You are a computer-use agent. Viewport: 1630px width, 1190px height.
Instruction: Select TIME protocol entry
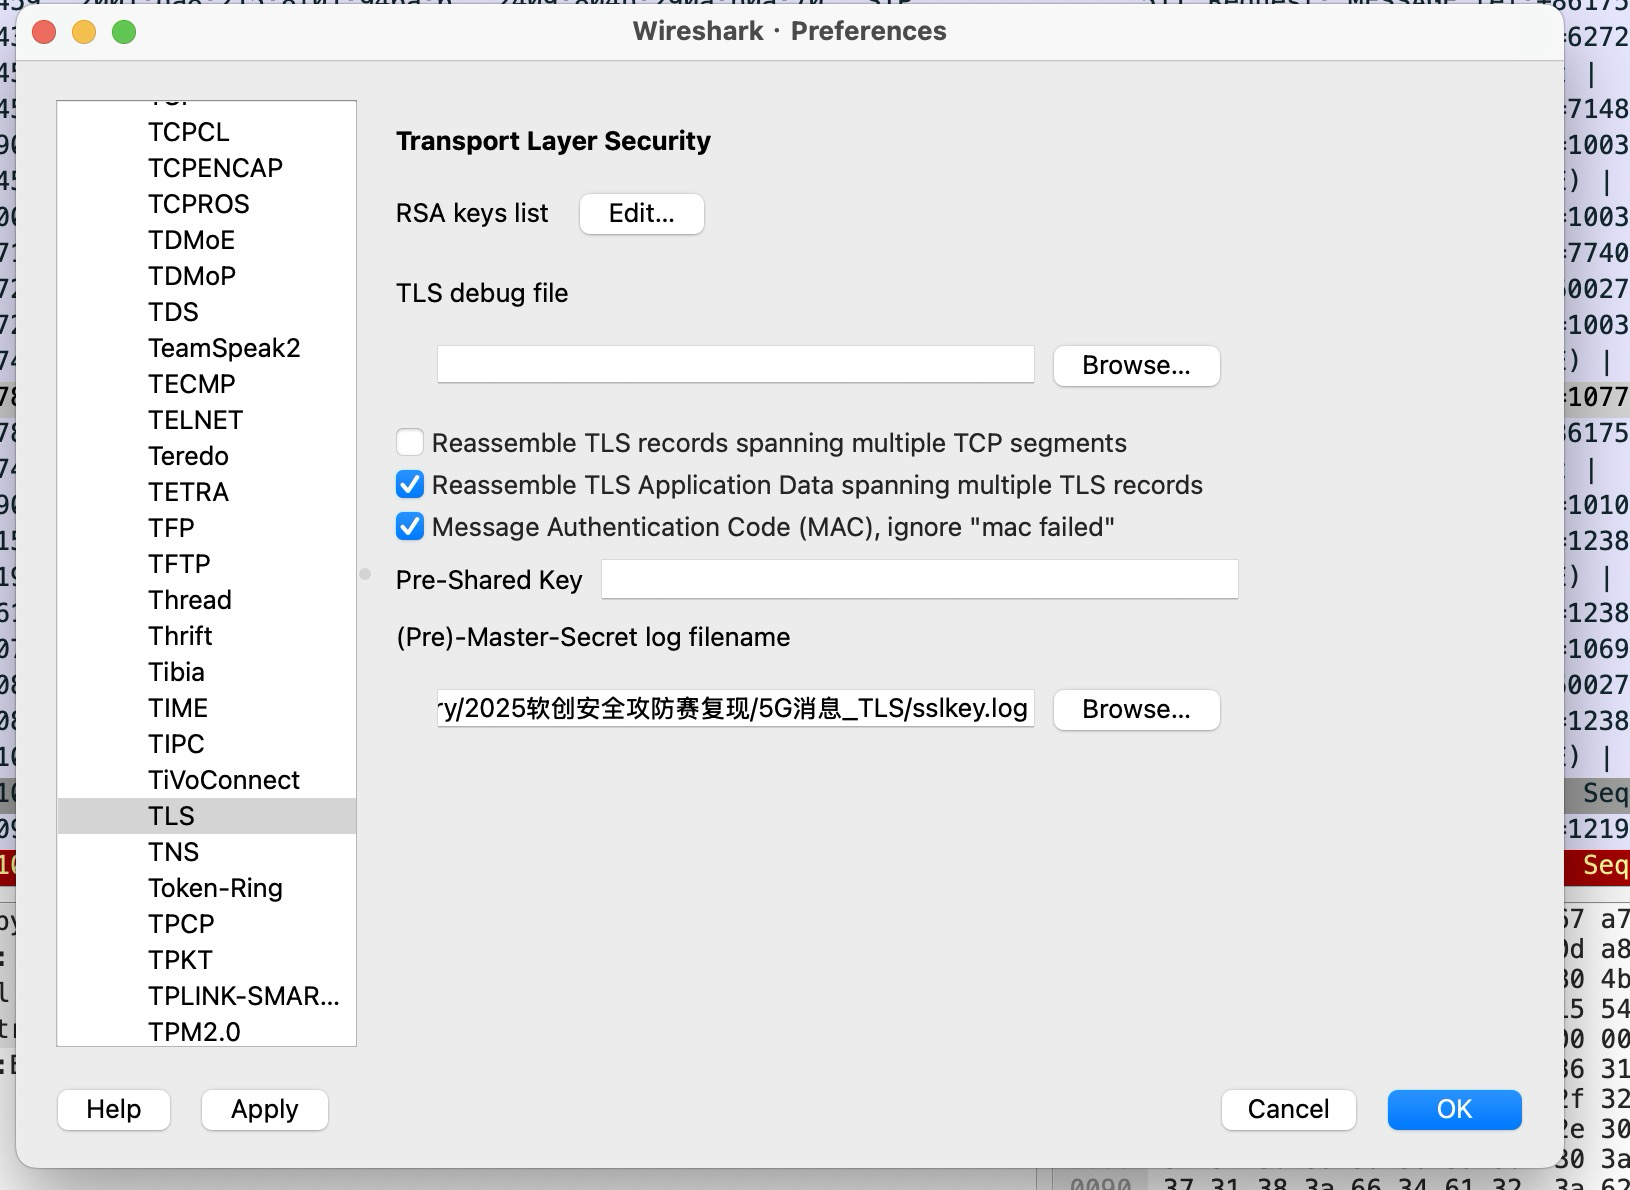click(x=206, y=708)
